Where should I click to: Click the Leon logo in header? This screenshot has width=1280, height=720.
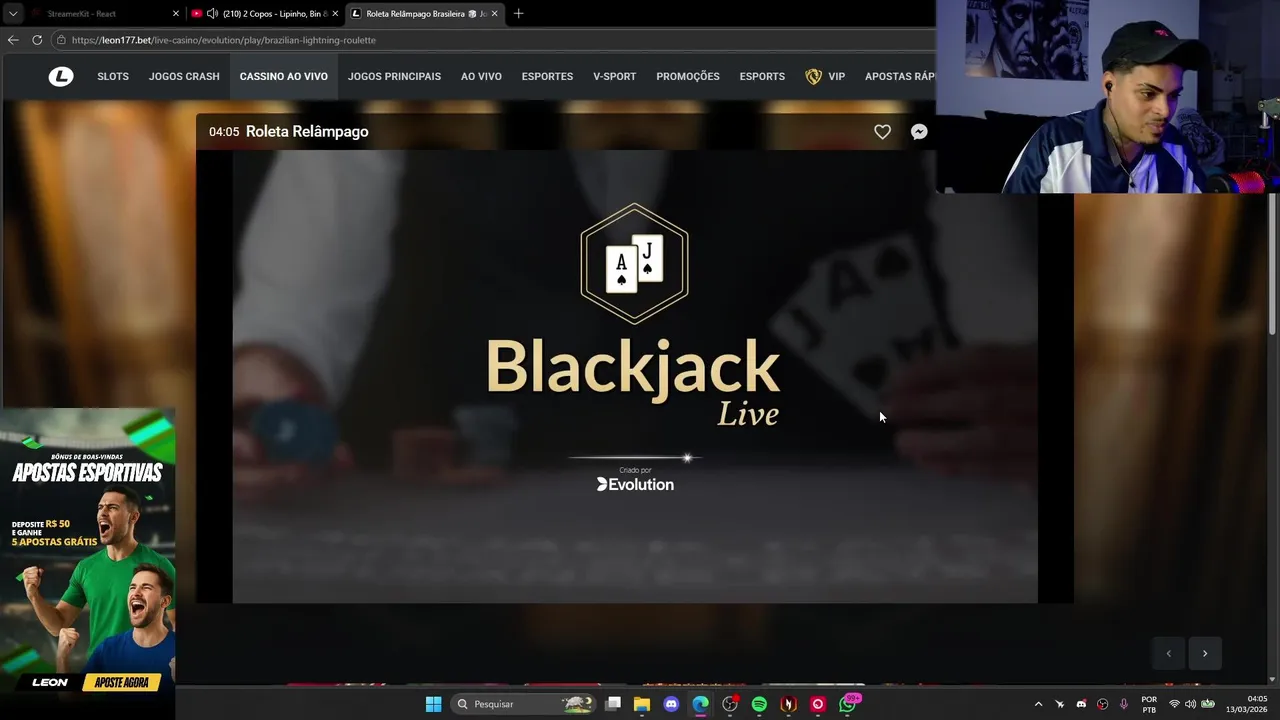tap(61, 76)
